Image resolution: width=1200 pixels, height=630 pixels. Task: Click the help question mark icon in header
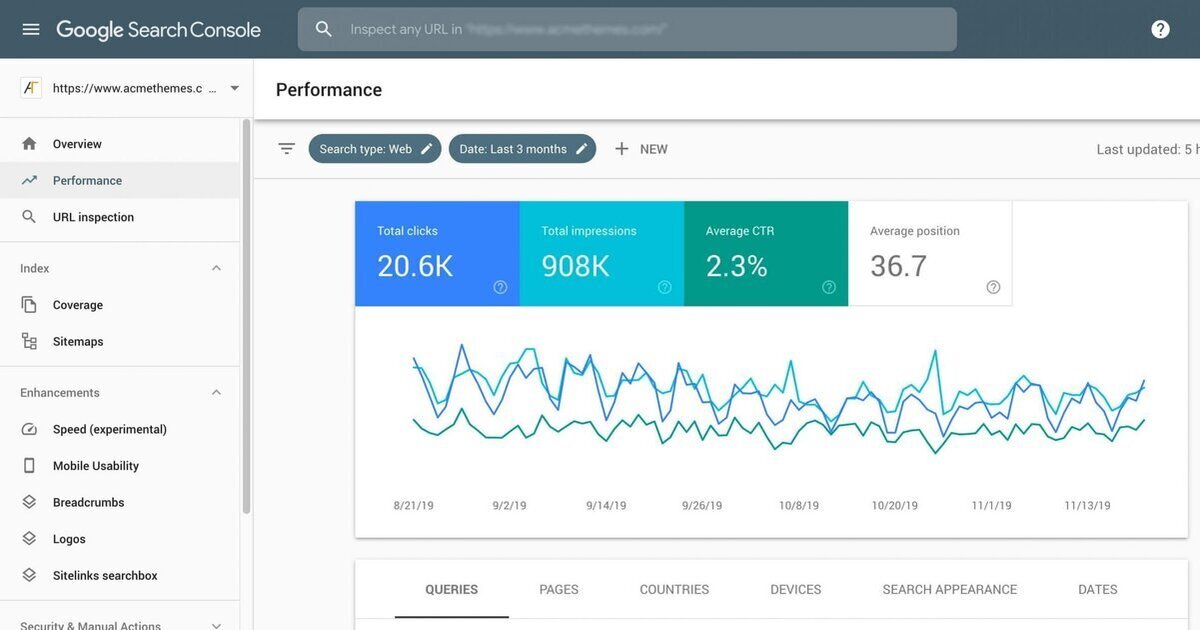click(x=1160, y=30)
